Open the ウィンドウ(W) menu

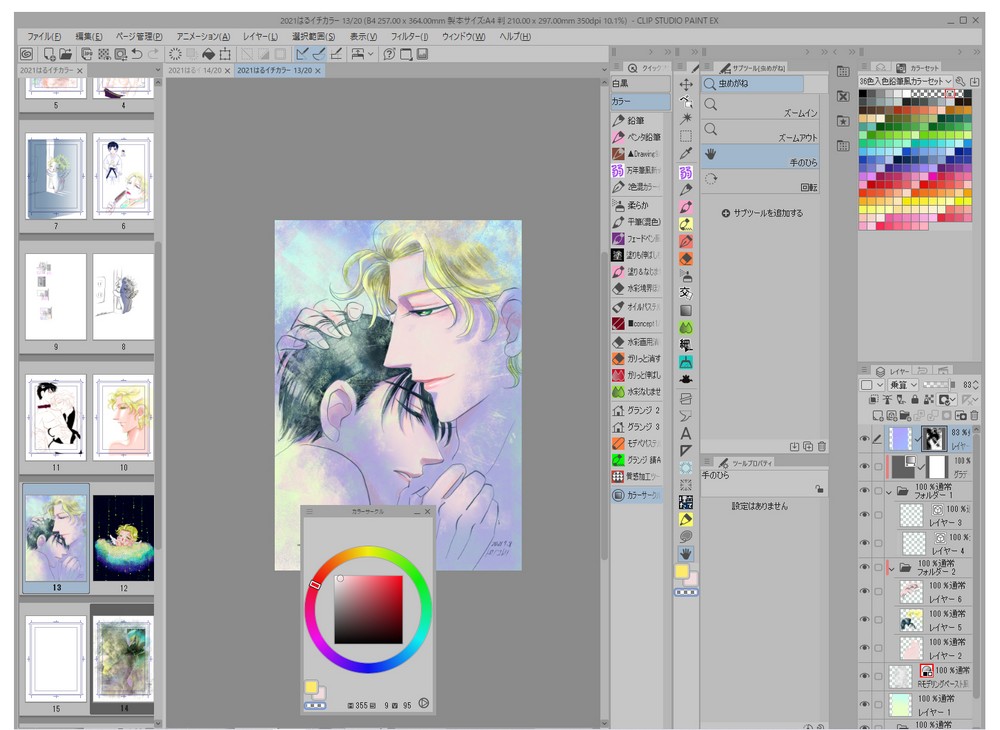pos(464,36)
